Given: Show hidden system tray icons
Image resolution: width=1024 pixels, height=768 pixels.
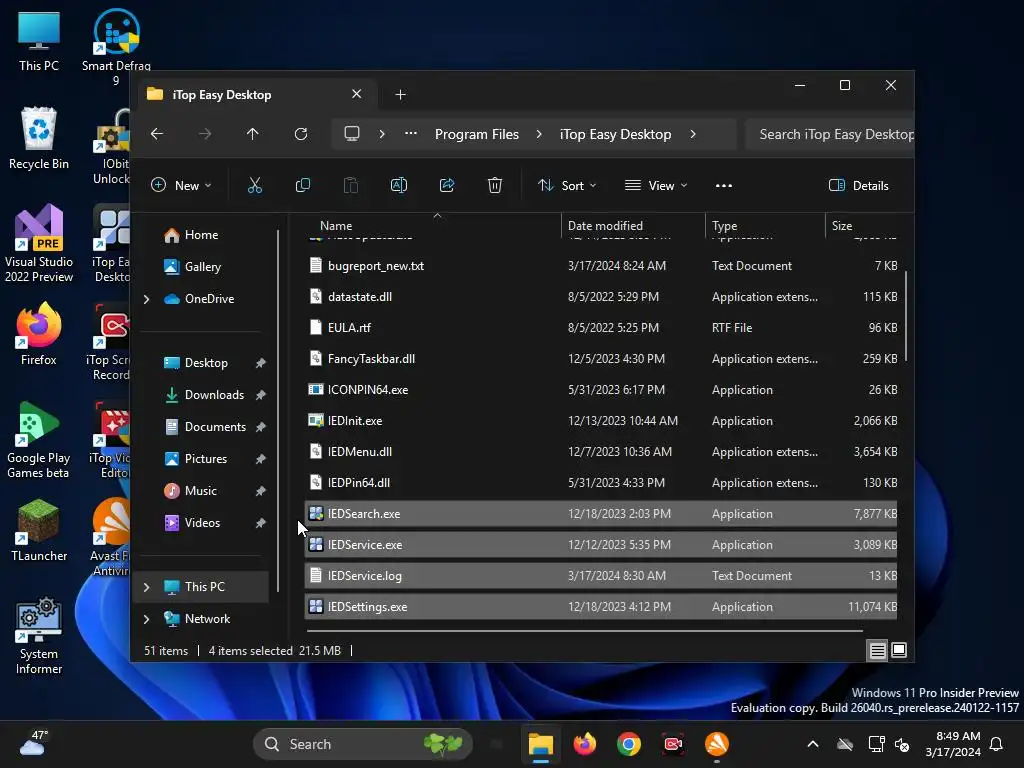Looking at the screenshot, I should (x=812, y=744).
